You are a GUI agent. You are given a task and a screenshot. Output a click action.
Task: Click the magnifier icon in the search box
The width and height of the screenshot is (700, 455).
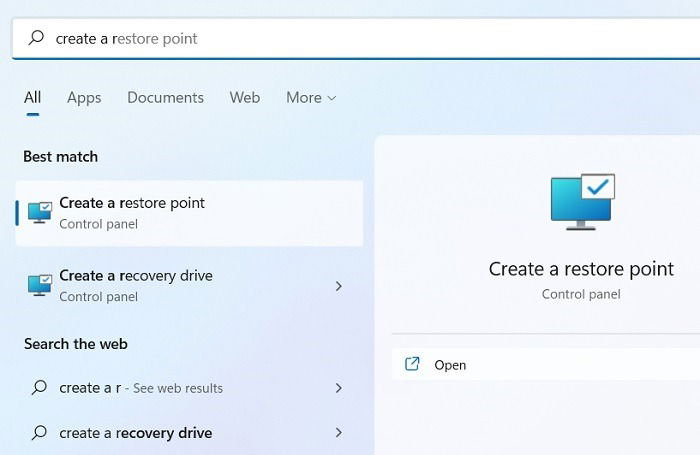pos(36,38)
